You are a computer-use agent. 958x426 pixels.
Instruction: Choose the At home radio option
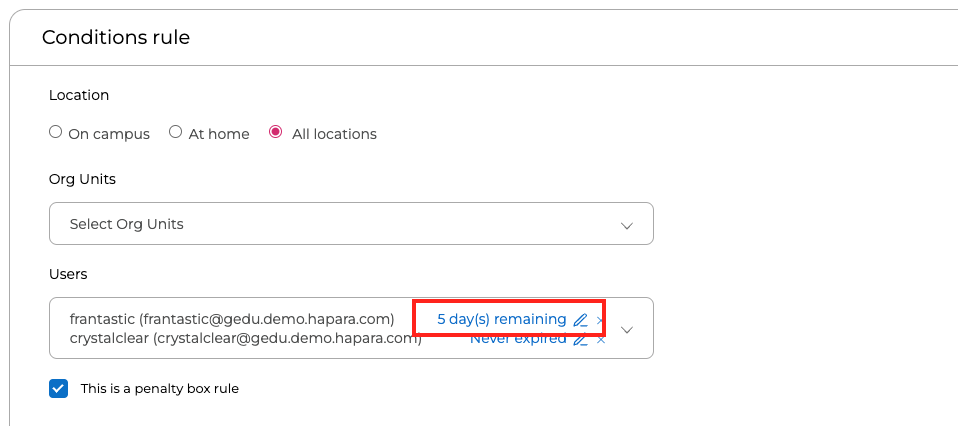(x=175, y=132)
